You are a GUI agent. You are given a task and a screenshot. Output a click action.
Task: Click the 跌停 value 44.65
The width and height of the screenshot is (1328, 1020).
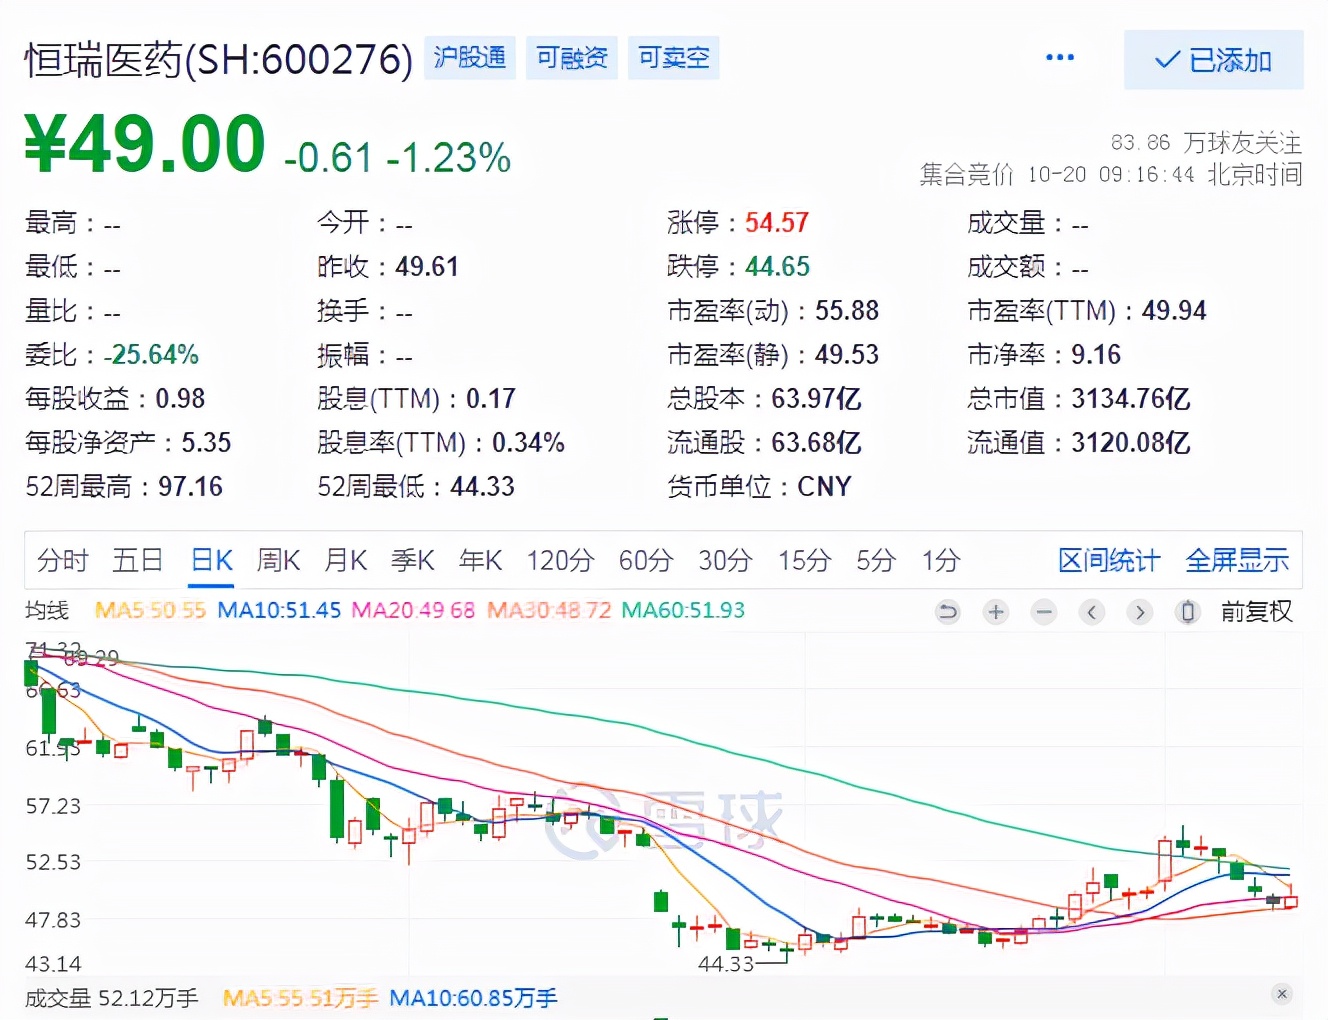point(777,266)
